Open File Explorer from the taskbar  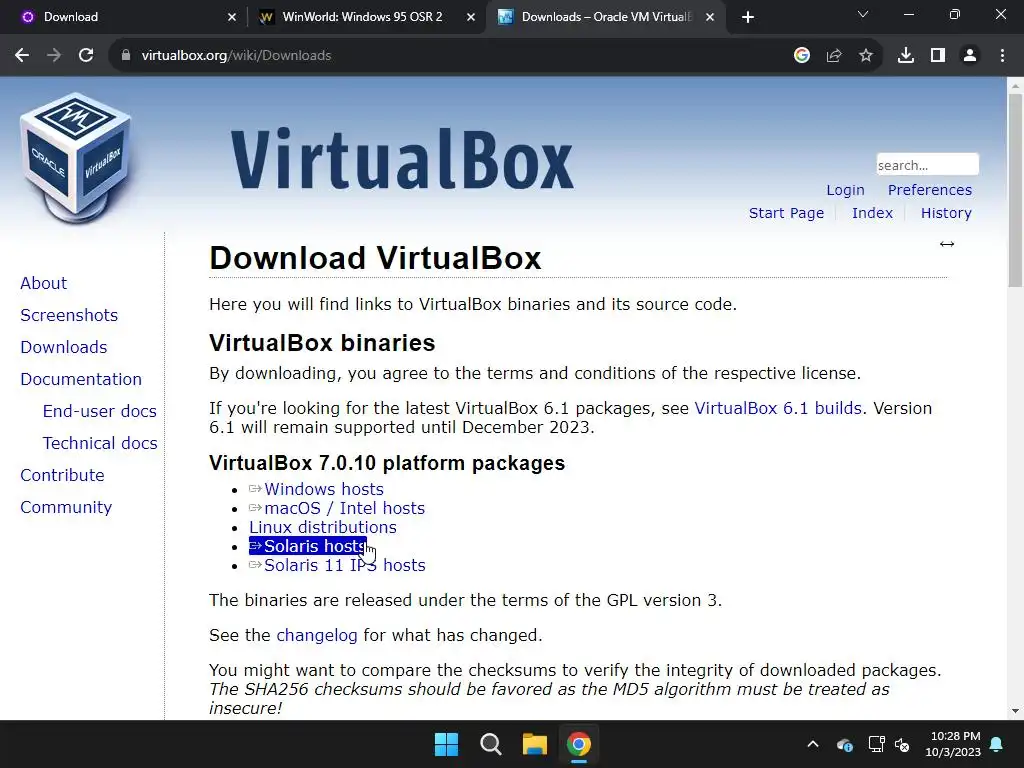[534, 744]
